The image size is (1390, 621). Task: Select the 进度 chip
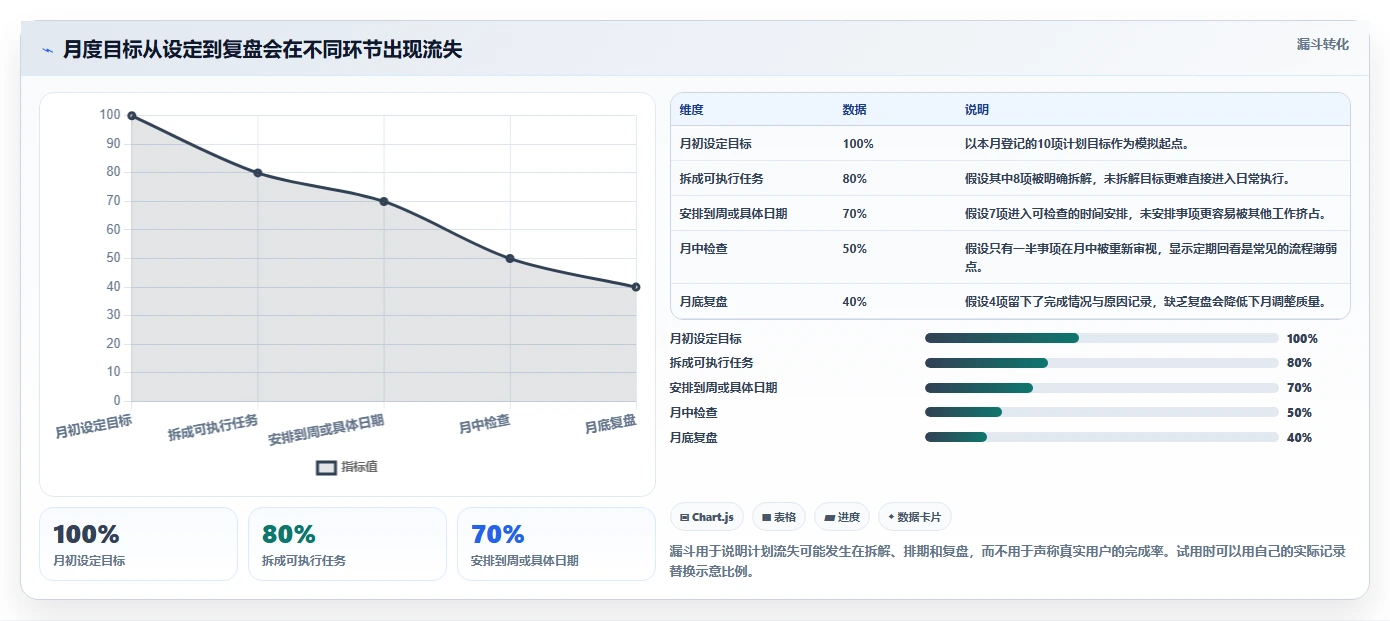coord(842,517)
